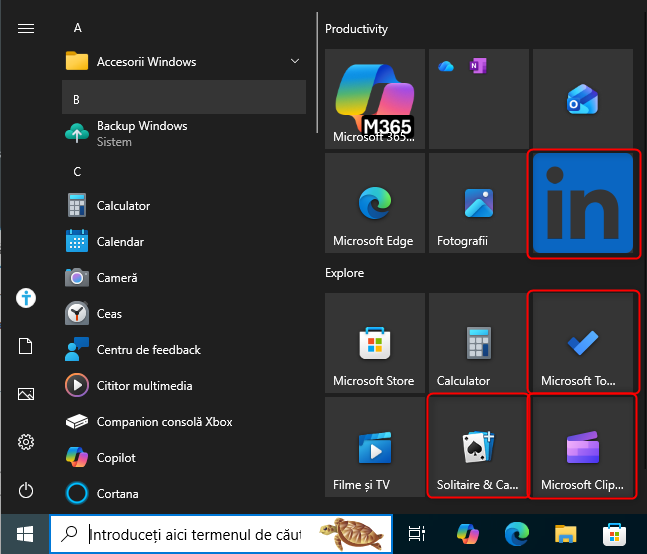Launch Copilot from the app list
Screen dimensions: 647x554
click(184, 457)
